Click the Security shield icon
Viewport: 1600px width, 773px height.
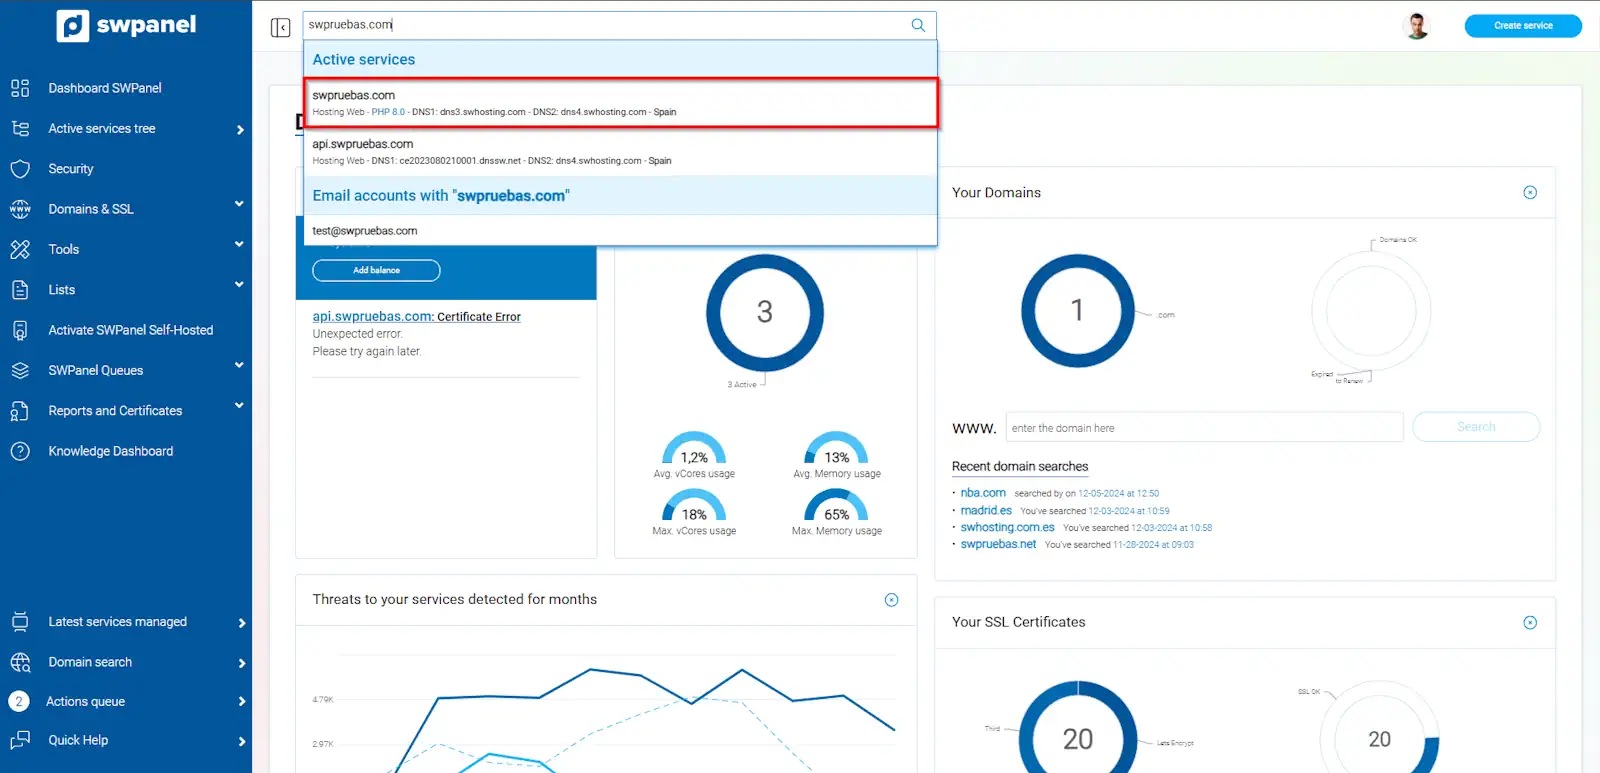[x=20, y=169]
